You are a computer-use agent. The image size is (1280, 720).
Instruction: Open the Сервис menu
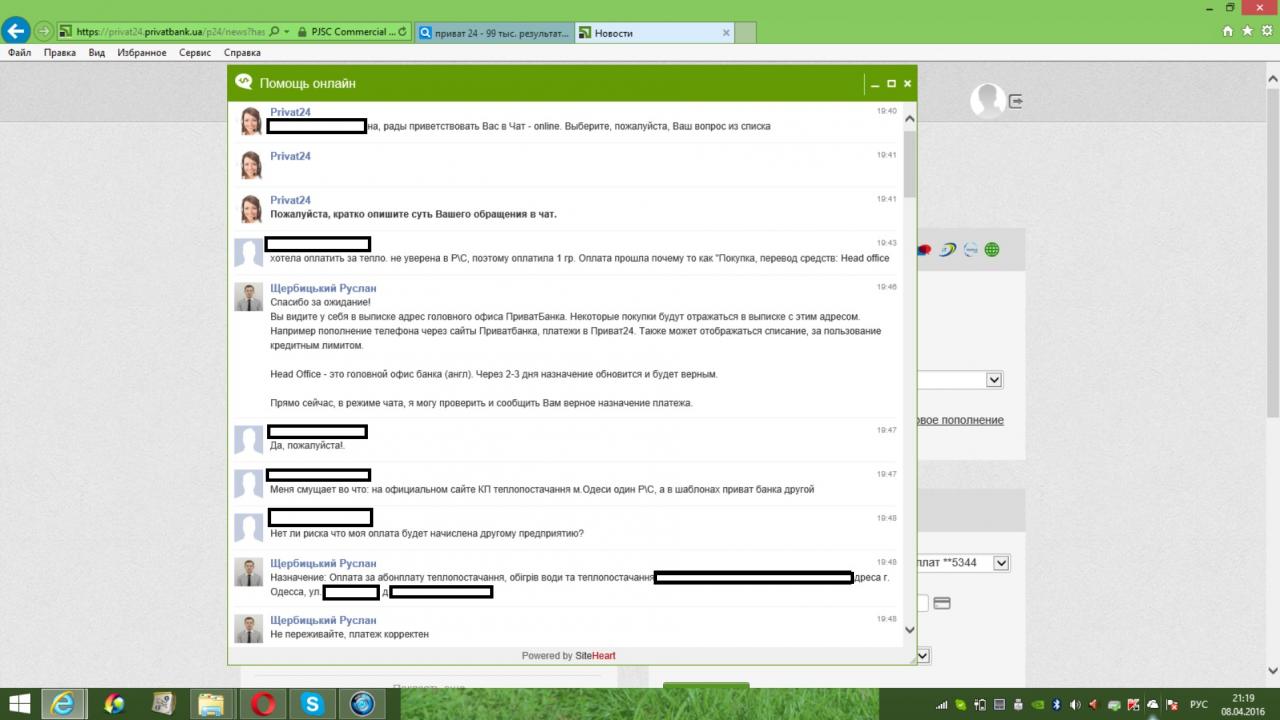click(x=195, y=53)
